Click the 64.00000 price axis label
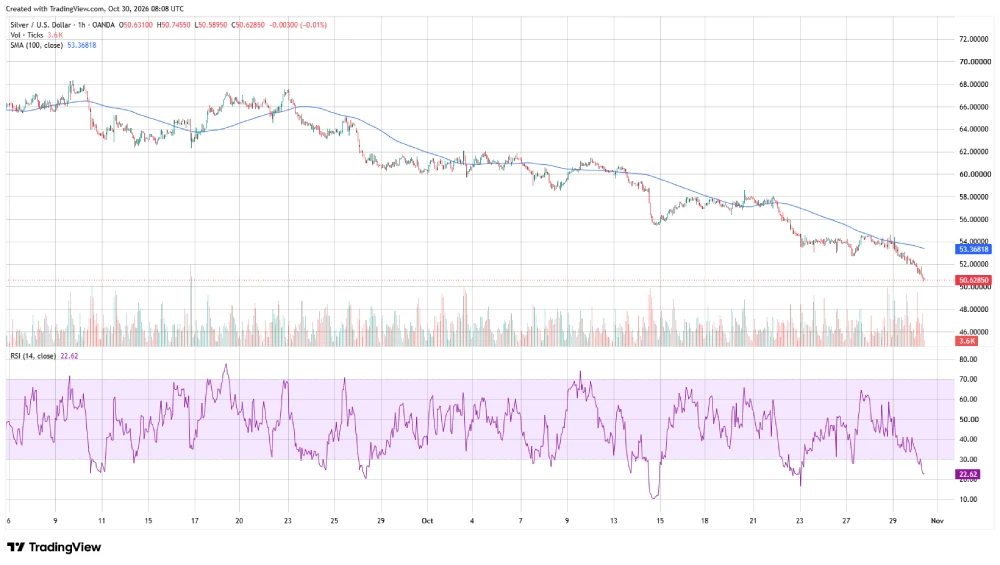This screenshot has height=565, width=1000. [975, 129]
